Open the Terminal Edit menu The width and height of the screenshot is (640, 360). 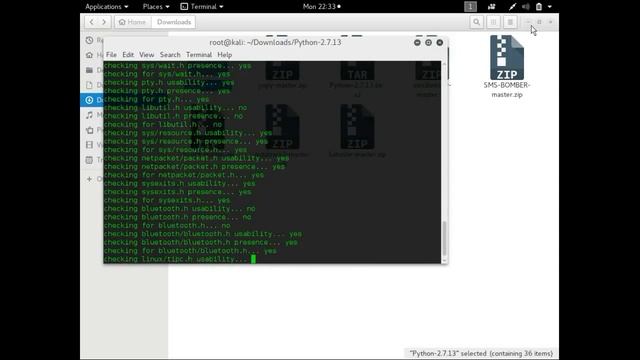point(128,55)
